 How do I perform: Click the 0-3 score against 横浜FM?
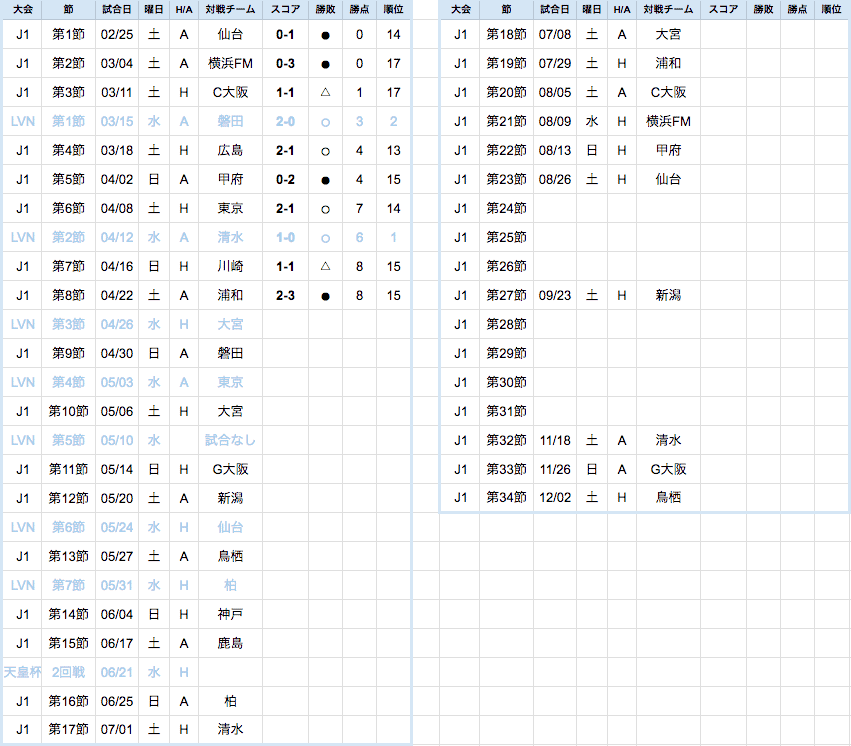coord(285,63)
